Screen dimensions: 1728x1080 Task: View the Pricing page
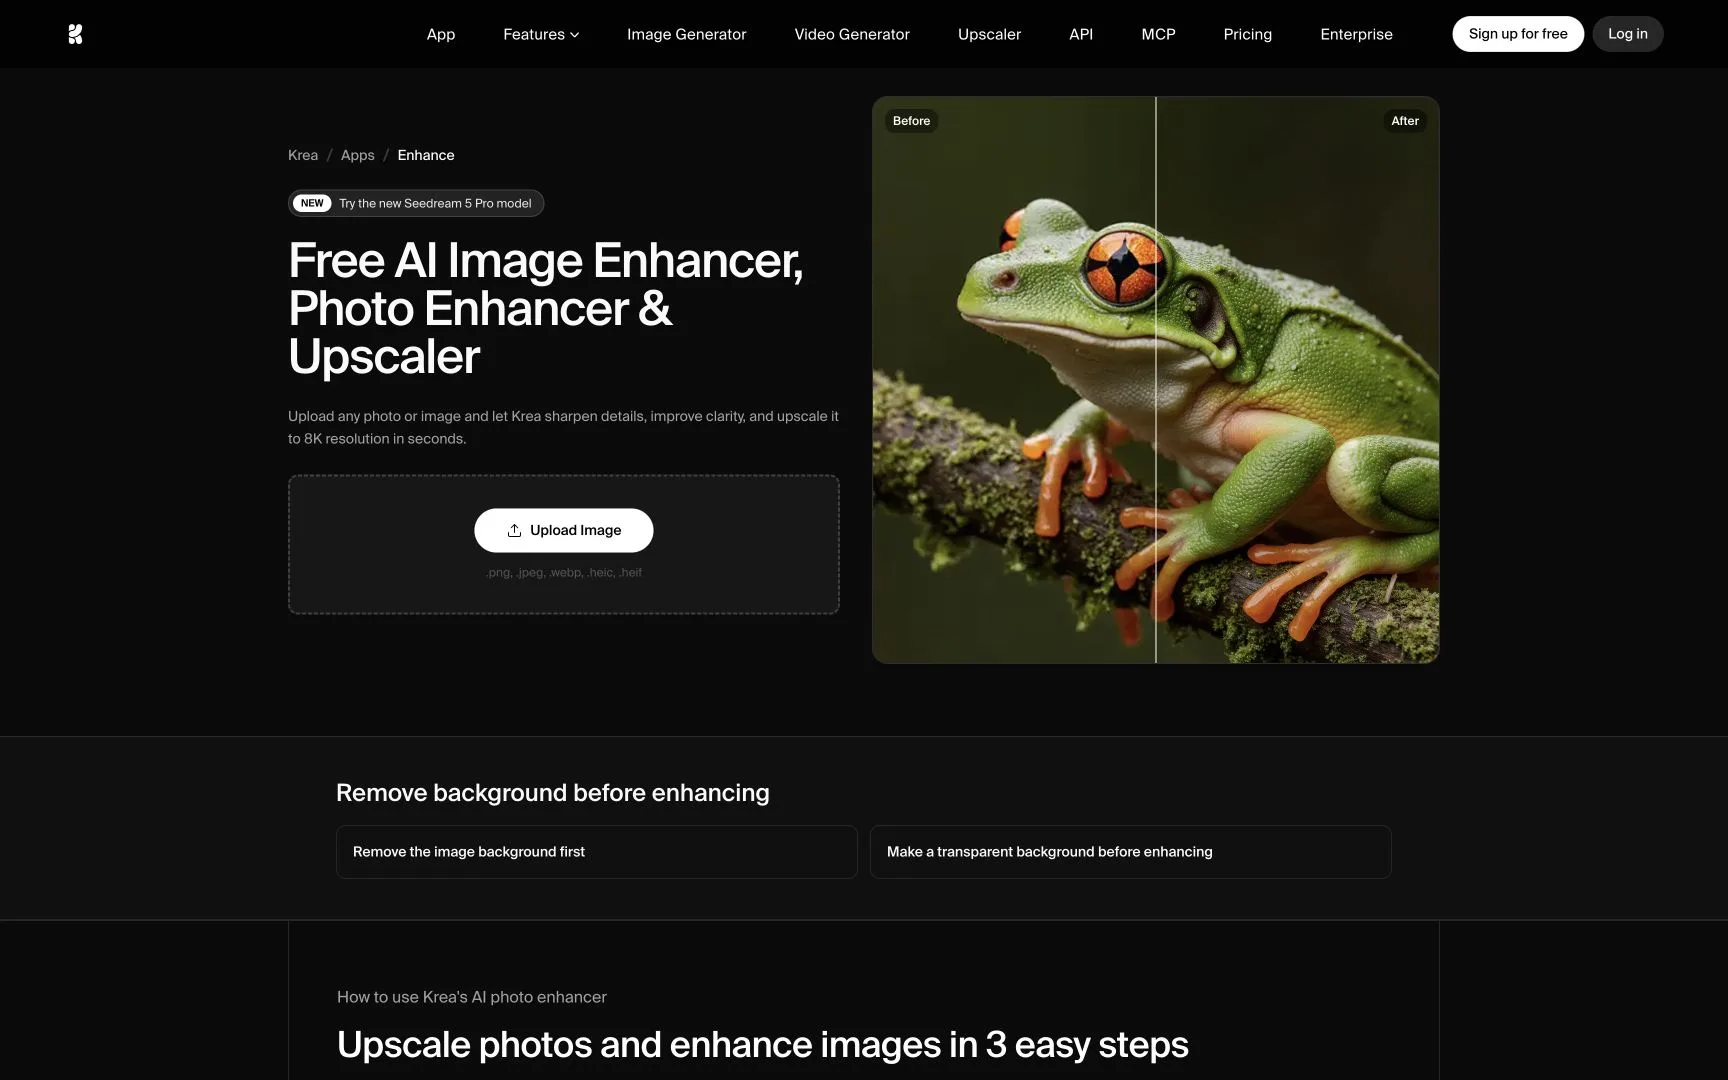click(x=1248, y=34)
